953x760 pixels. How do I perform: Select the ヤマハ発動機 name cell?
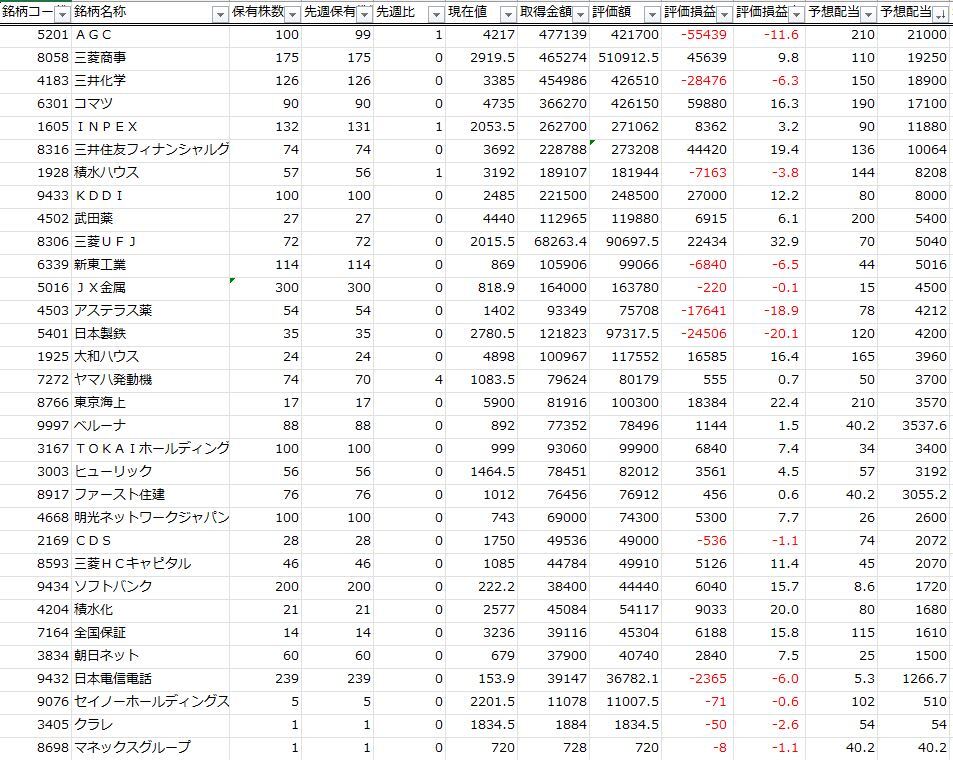tap(150, 380)
